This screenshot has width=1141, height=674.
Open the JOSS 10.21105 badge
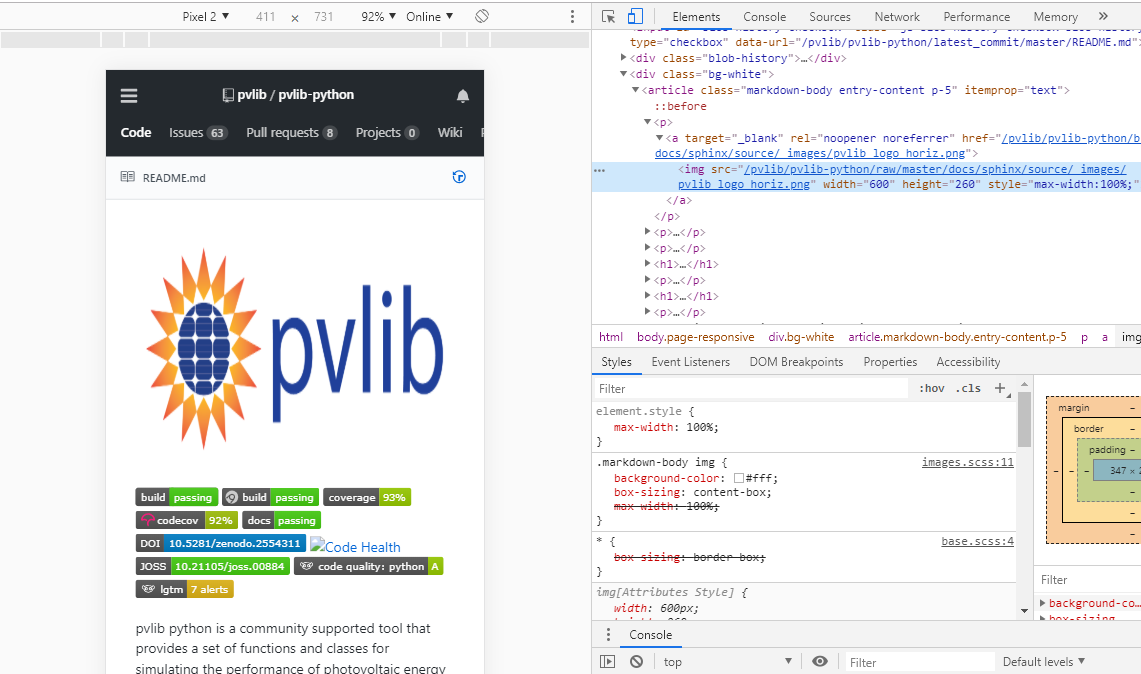click(212, 566)
